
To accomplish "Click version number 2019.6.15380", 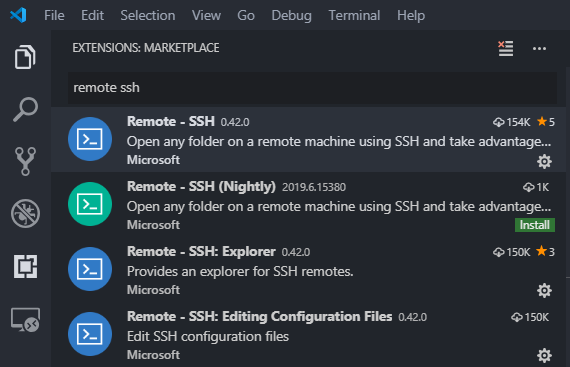I will pos(314,187).
